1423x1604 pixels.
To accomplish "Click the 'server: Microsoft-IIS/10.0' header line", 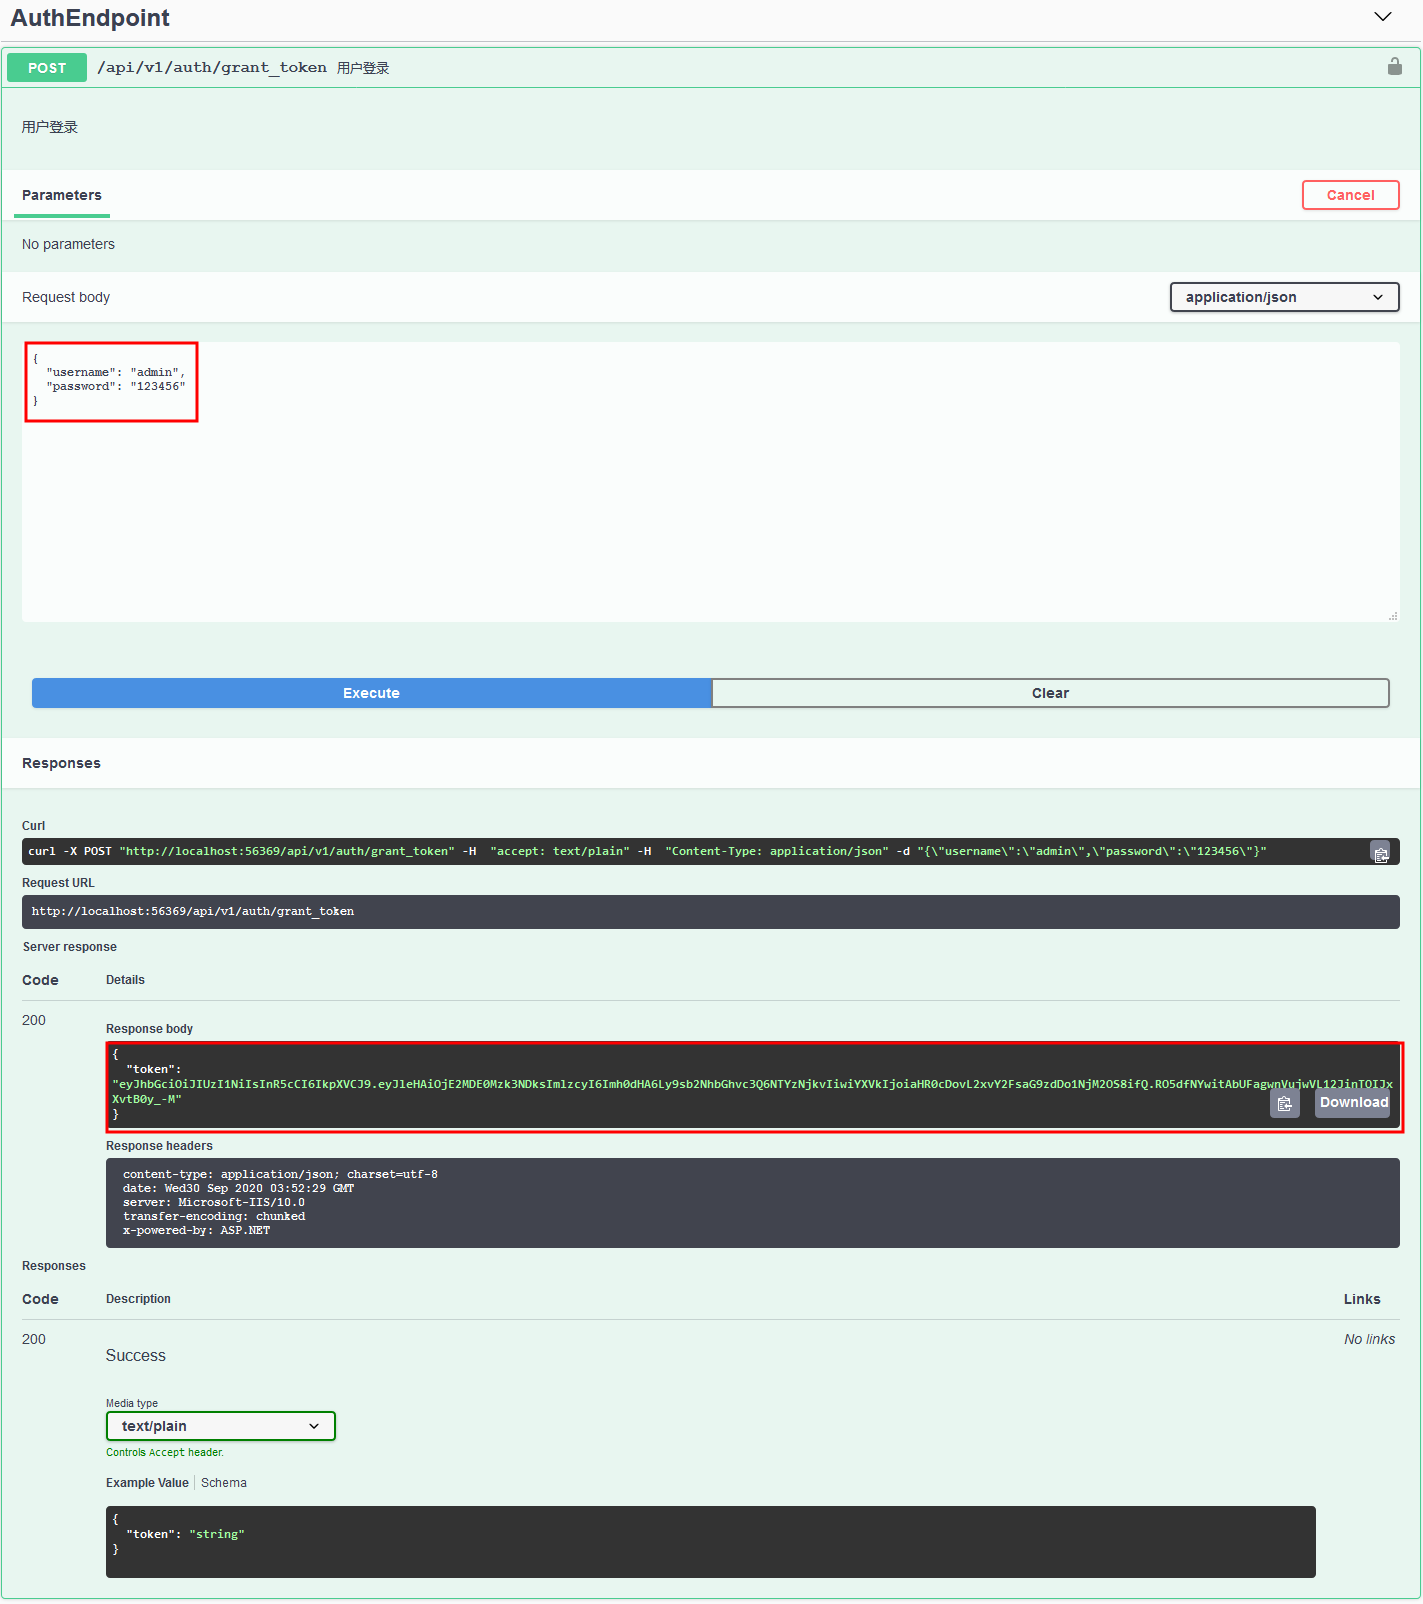I will coord(214,1202).
